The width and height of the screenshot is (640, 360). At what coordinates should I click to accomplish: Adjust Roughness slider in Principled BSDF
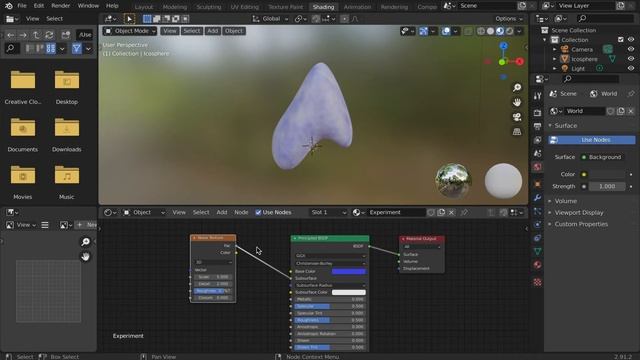(329, 320)
